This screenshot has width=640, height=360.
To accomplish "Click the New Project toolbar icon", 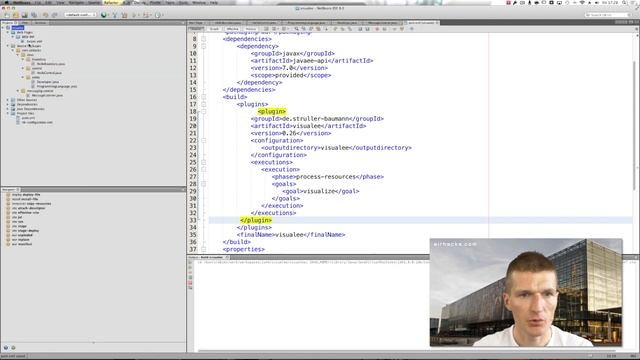I will coord(16,15).
